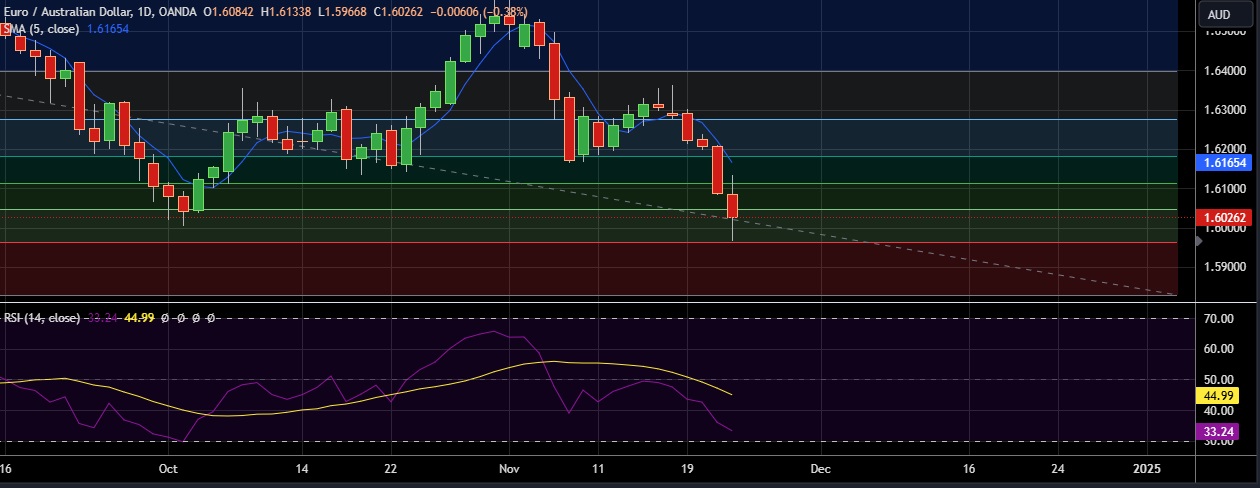Click 50.00 on the RSI scale
Image resolution: width=1260 pixels, height=488 pixels.
[x=1217, y=380]
